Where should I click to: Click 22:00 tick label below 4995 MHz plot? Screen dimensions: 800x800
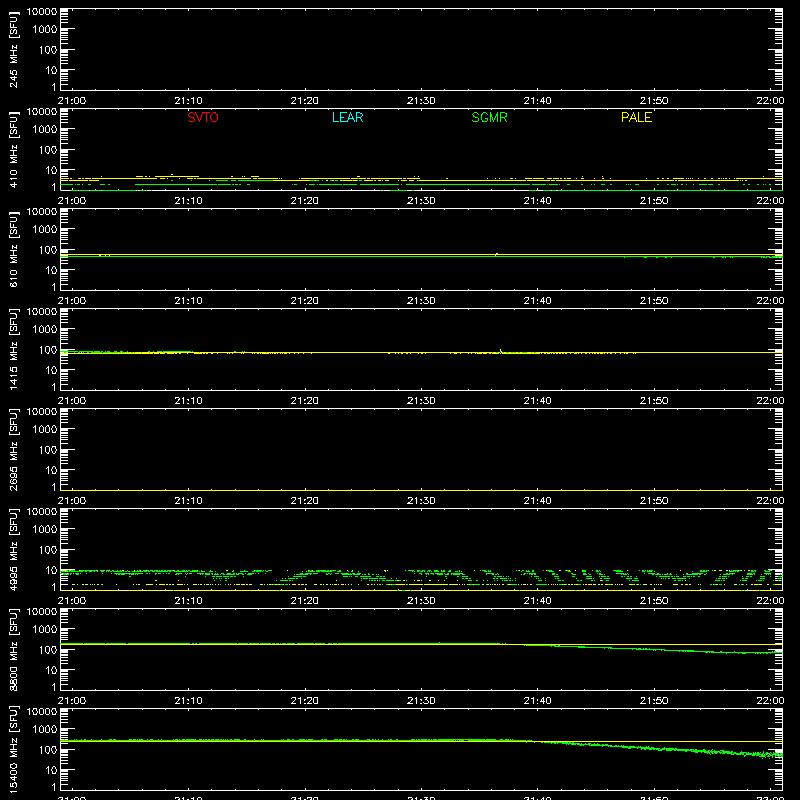pyautogui.click(x=770, y=601)
